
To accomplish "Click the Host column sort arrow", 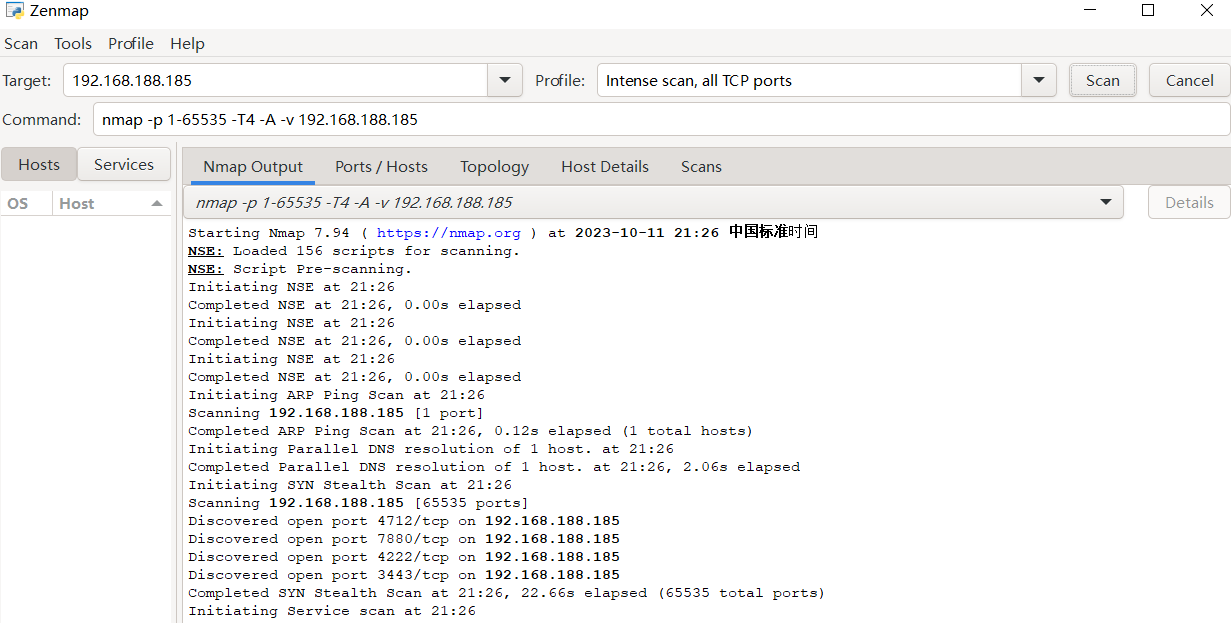I will [x=157, y=203].
